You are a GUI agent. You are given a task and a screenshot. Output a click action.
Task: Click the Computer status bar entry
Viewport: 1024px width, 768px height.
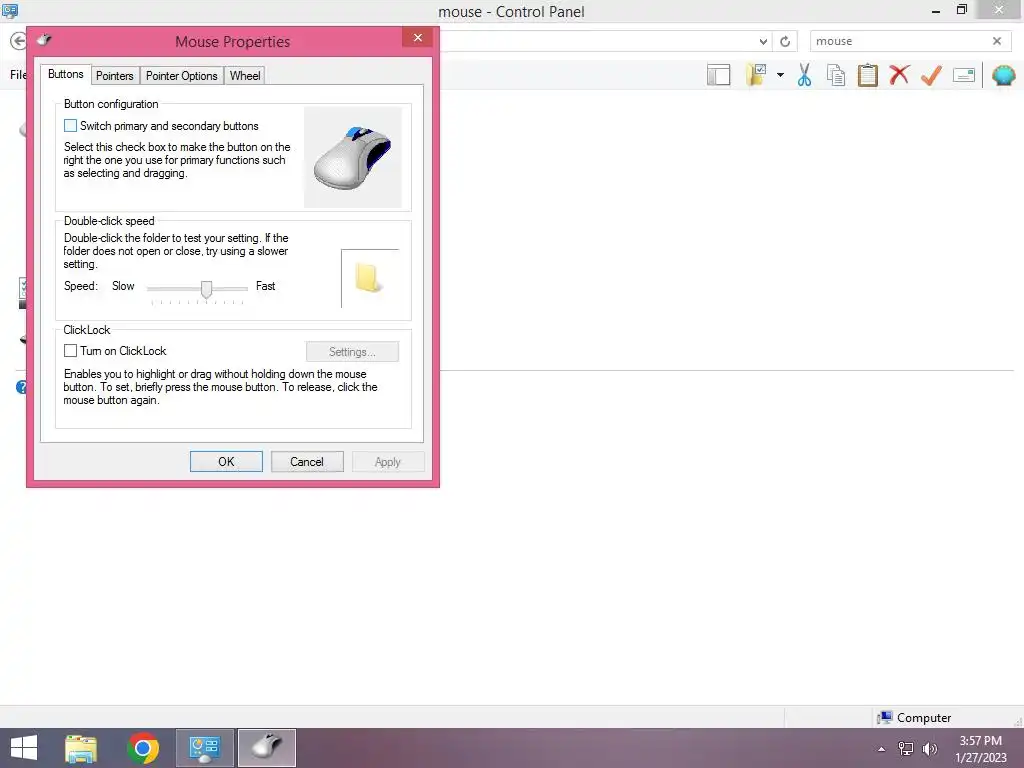pos(914,718)
